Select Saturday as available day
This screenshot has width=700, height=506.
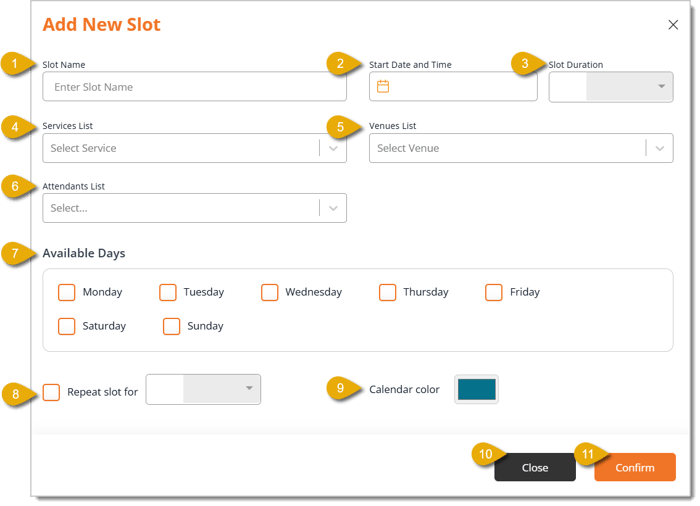[x=67, y=326]
